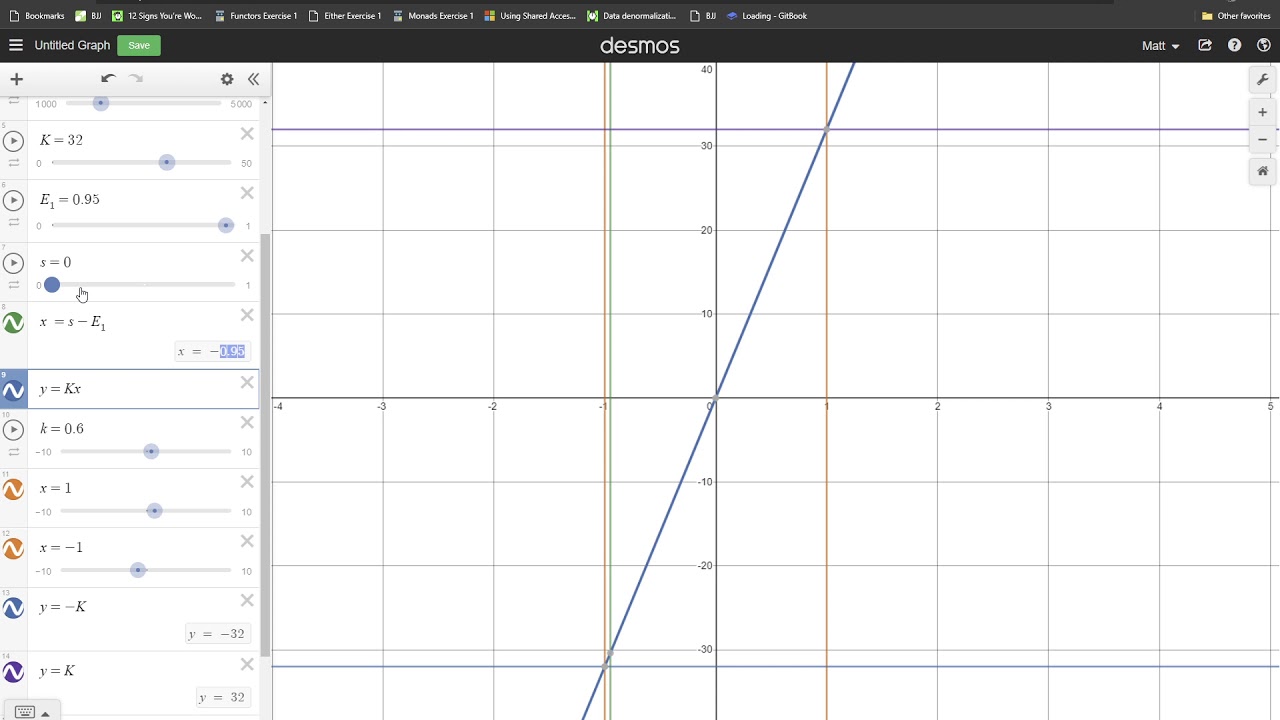This screenshot has height=720, width=1280.
Task: Click the E1 slider handle
Action: [226, 225]
